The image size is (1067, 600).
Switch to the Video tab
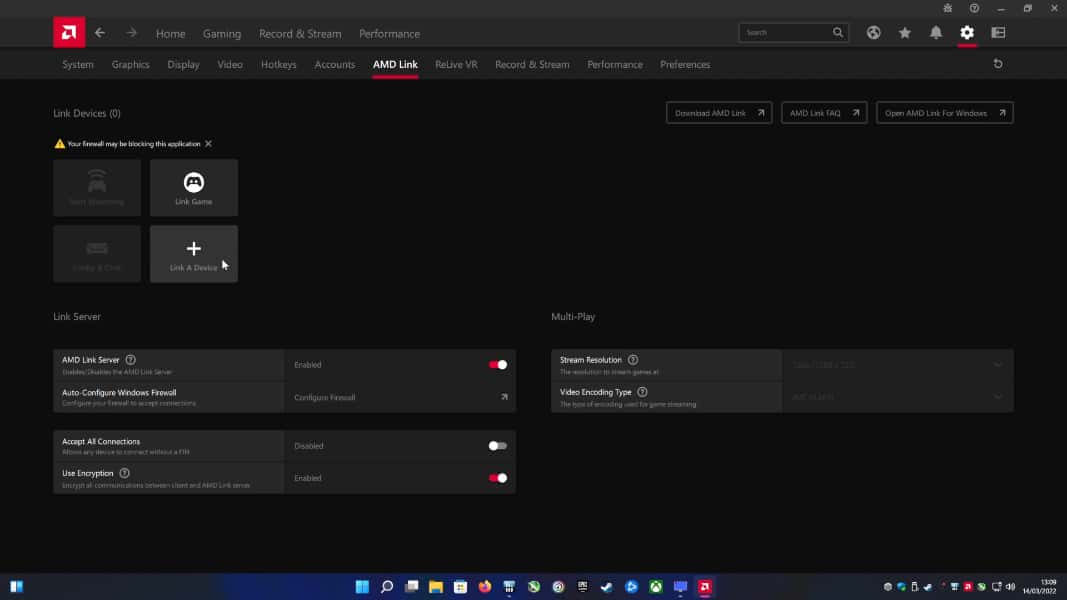coord(230,65)
